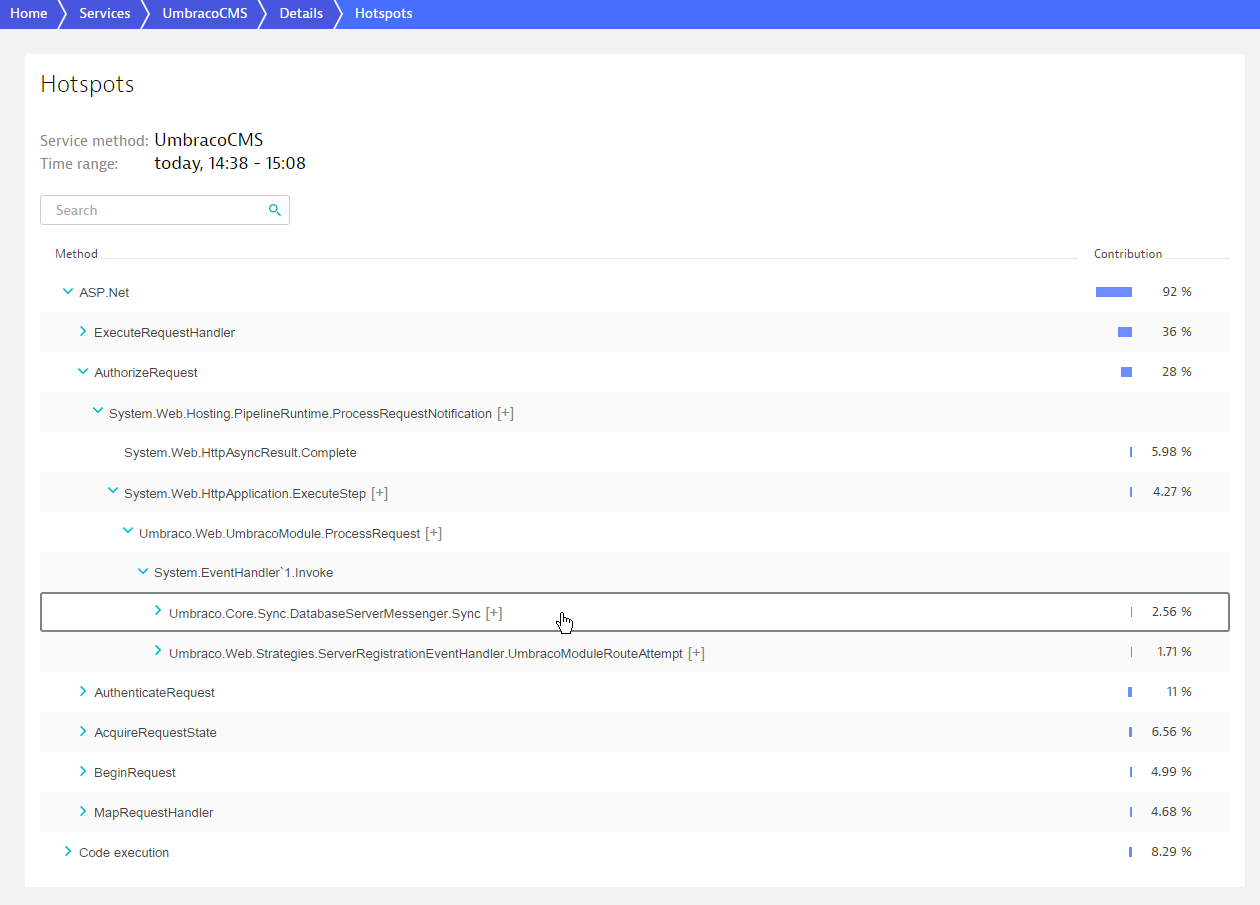This screenshot has width=1260, height=905.
Task: Expand the MapRequestHandler node
Action: tap(83, 811)
